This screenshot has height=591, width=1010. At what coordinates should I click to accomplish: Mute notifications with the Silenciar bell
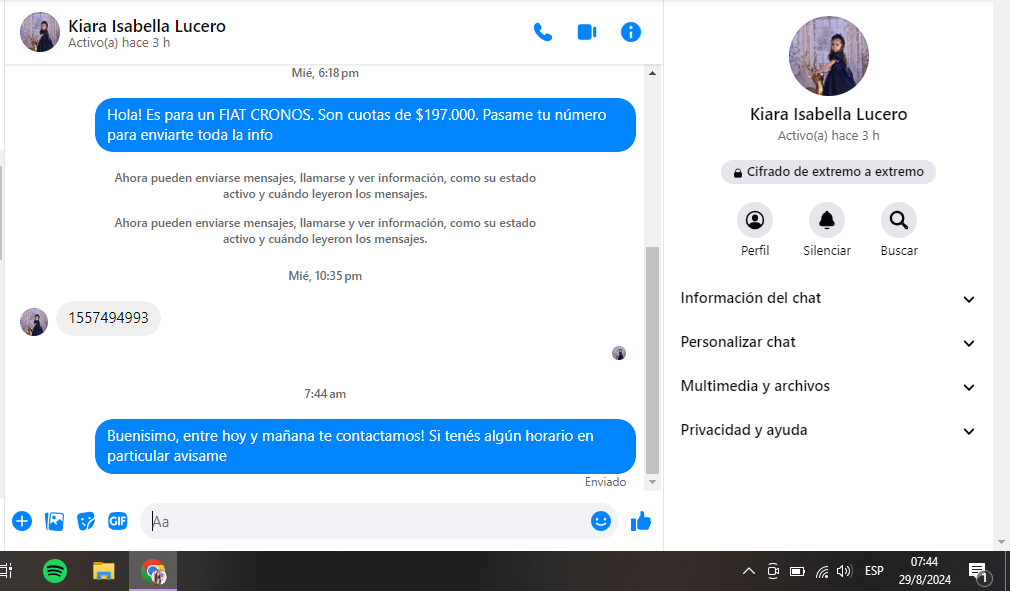tap(827, 220)
